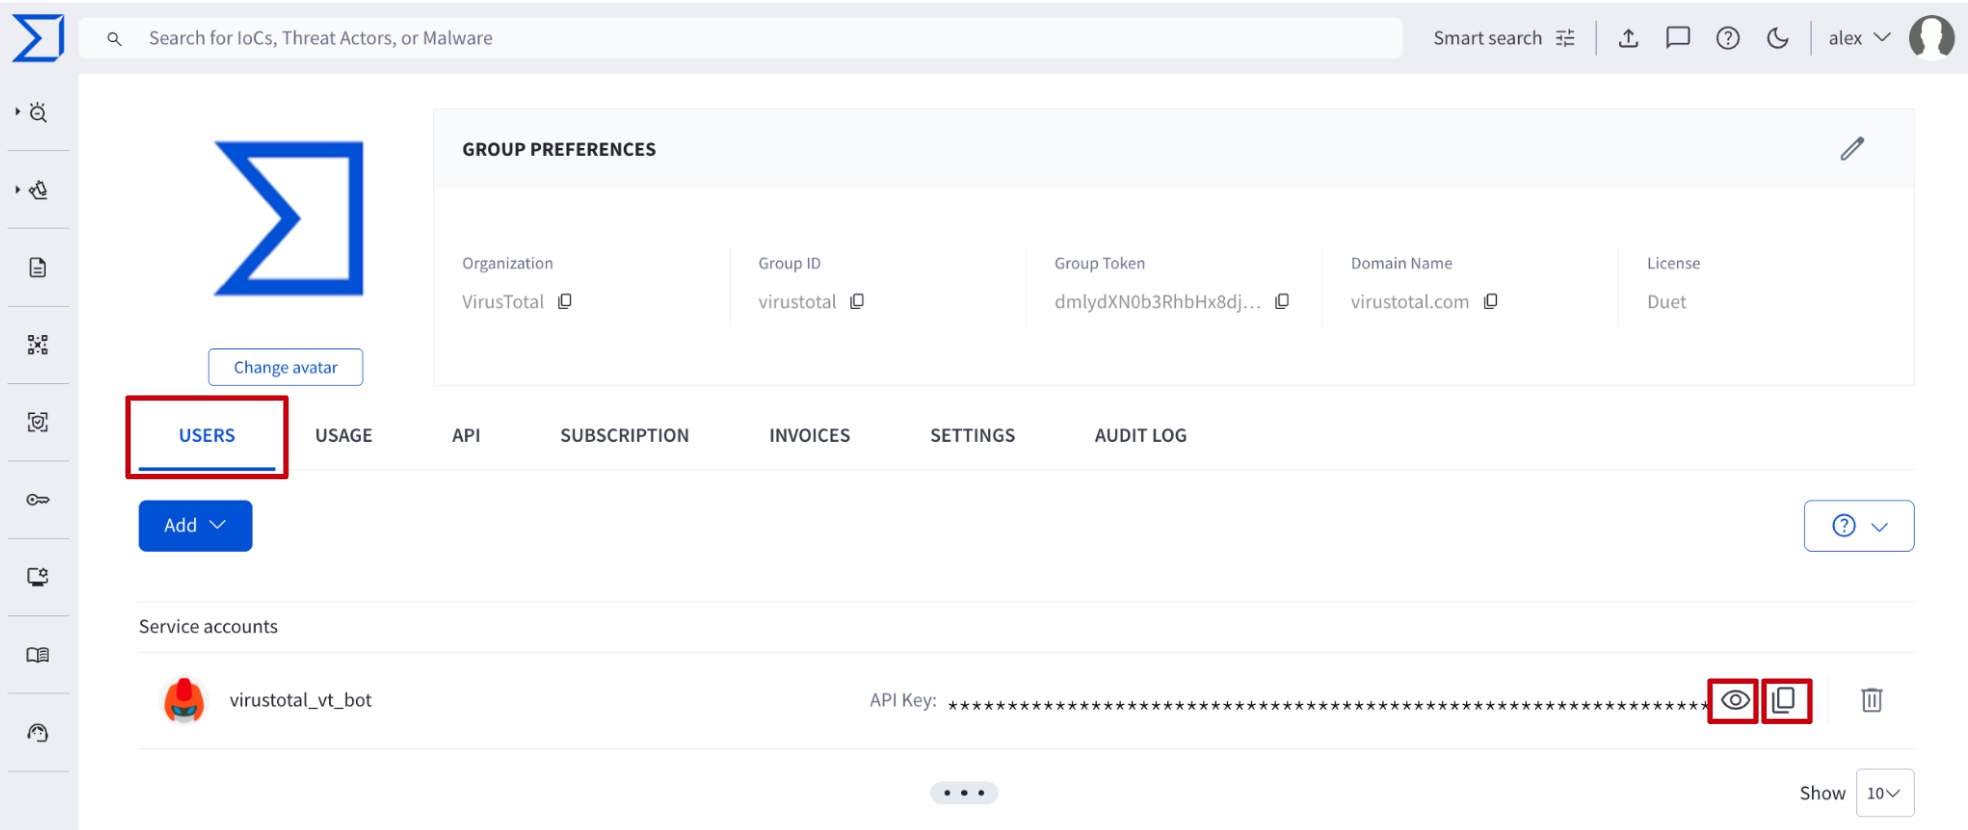Copy the Domain Name virustotal.com

click(1491, 301)
